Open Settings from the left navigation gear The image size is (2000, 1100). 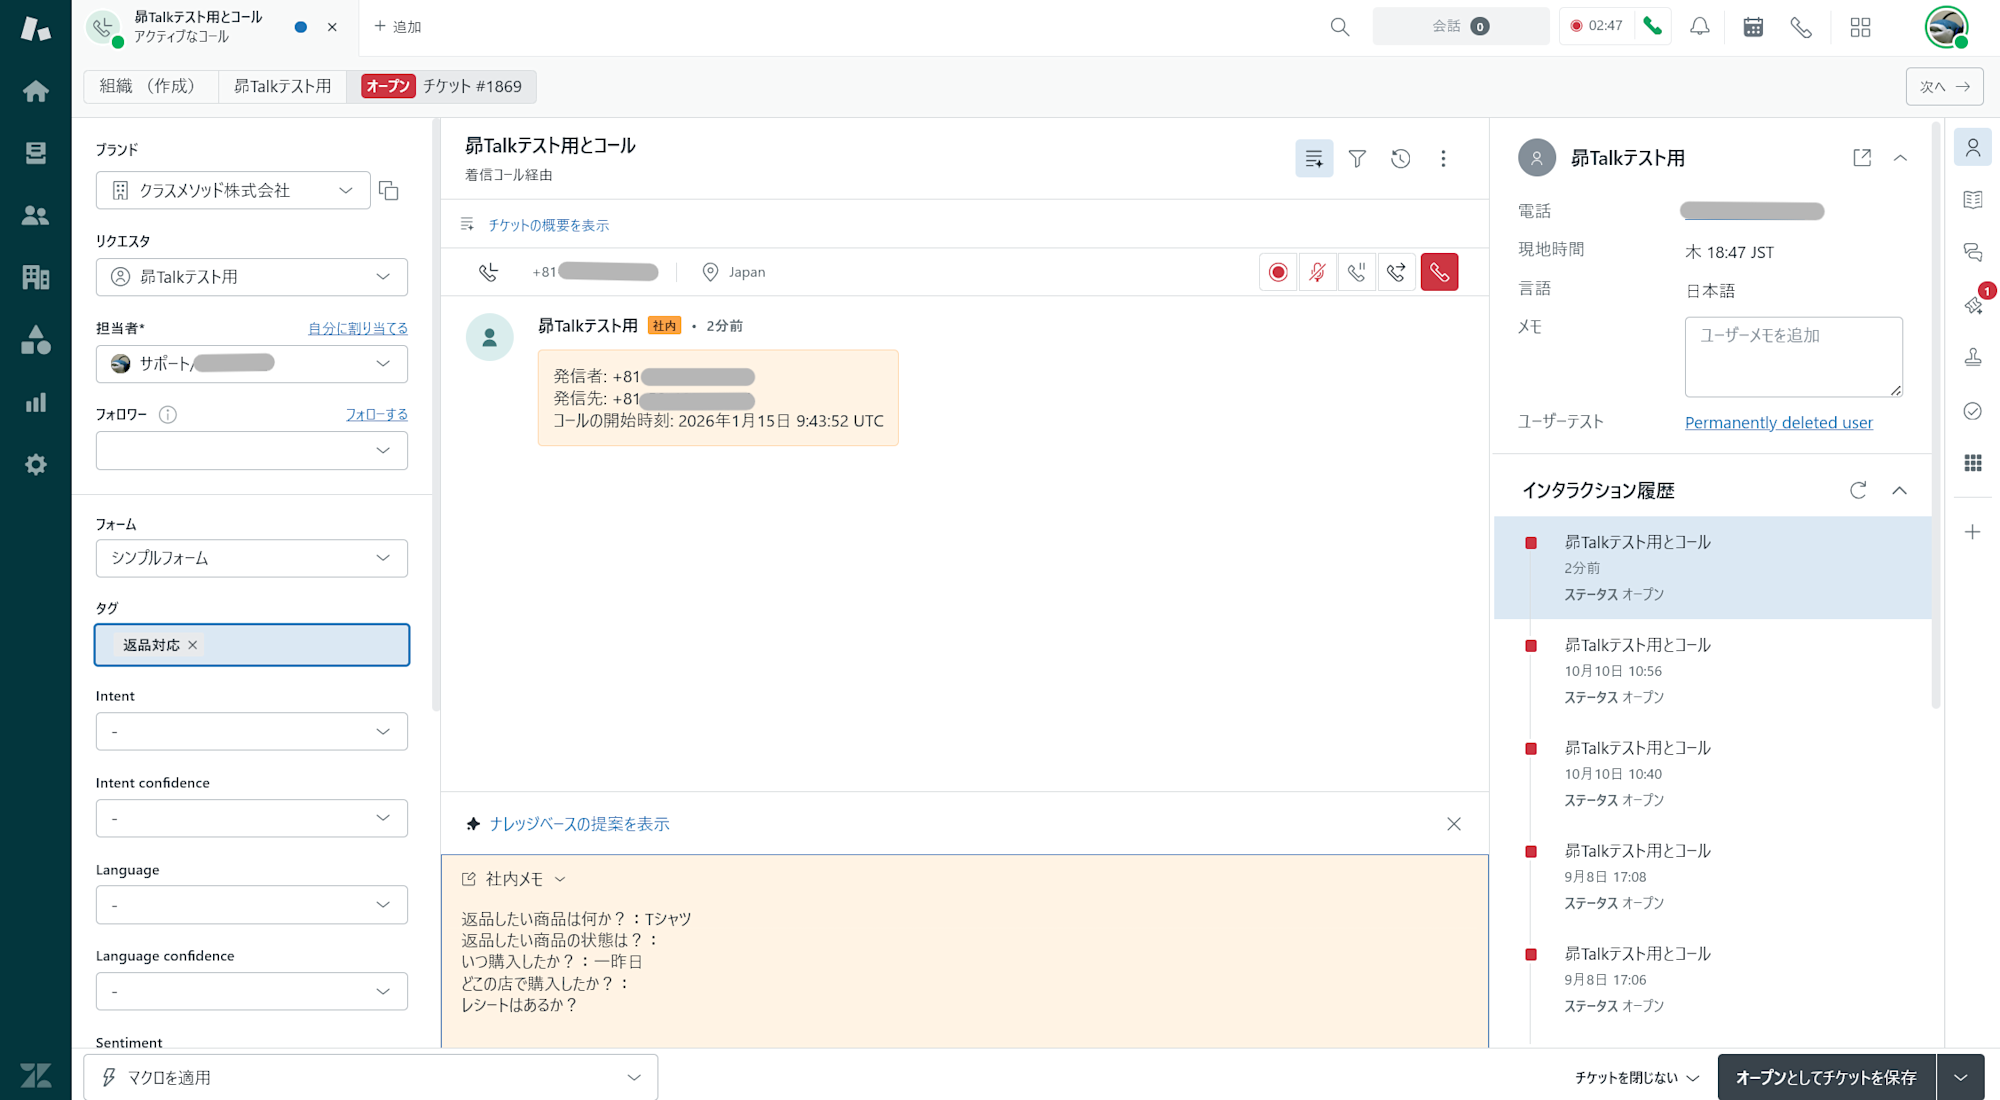pyautogui.click(x=36, y=464)
